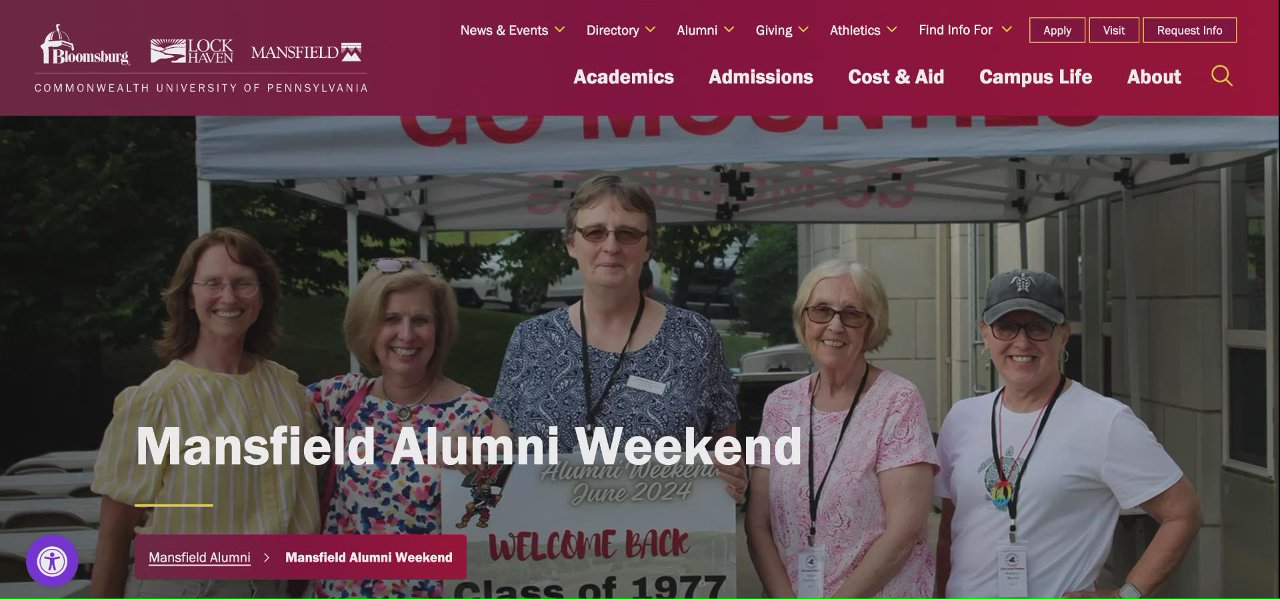
Task: Open the Giving dropdown
Action: (x=782, y=30)
